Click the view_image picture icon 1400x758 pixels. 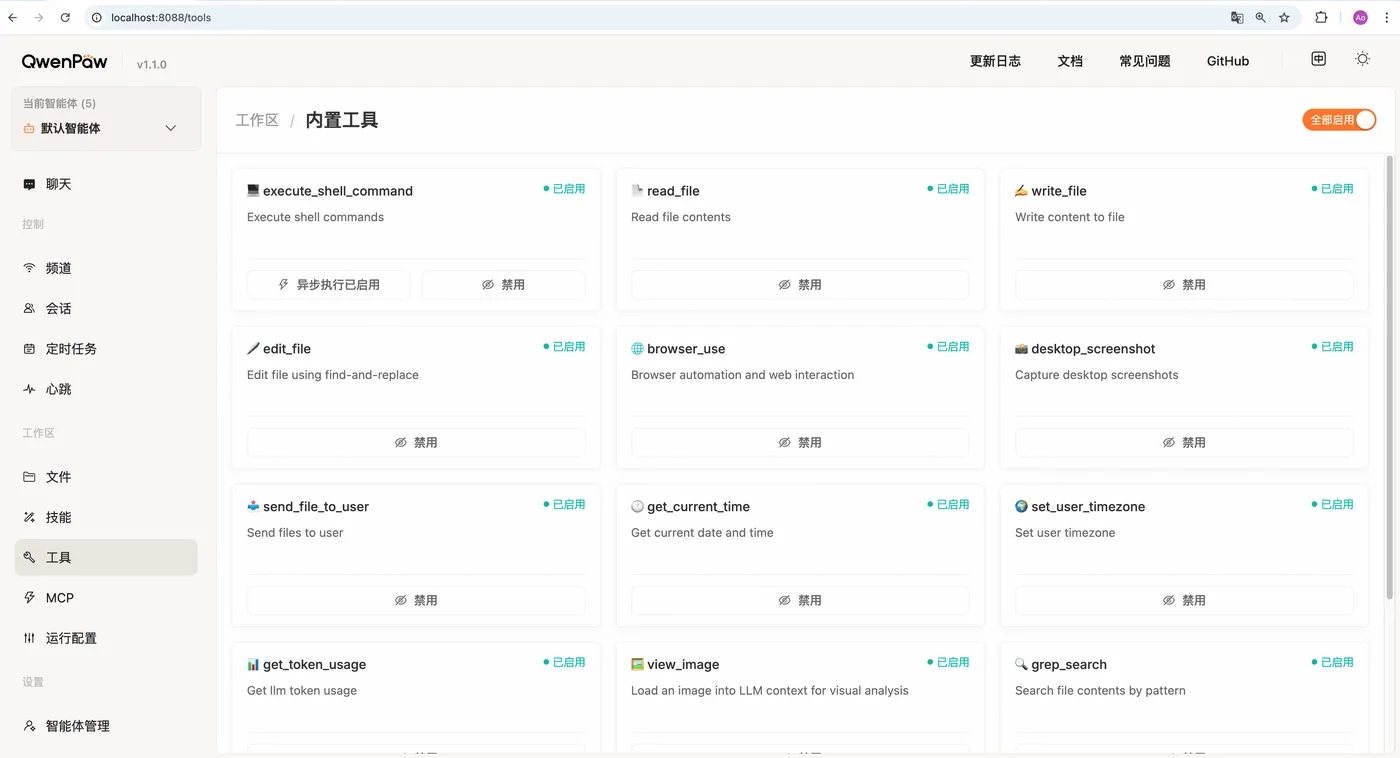pyautogui.click(x=637, y=664)
